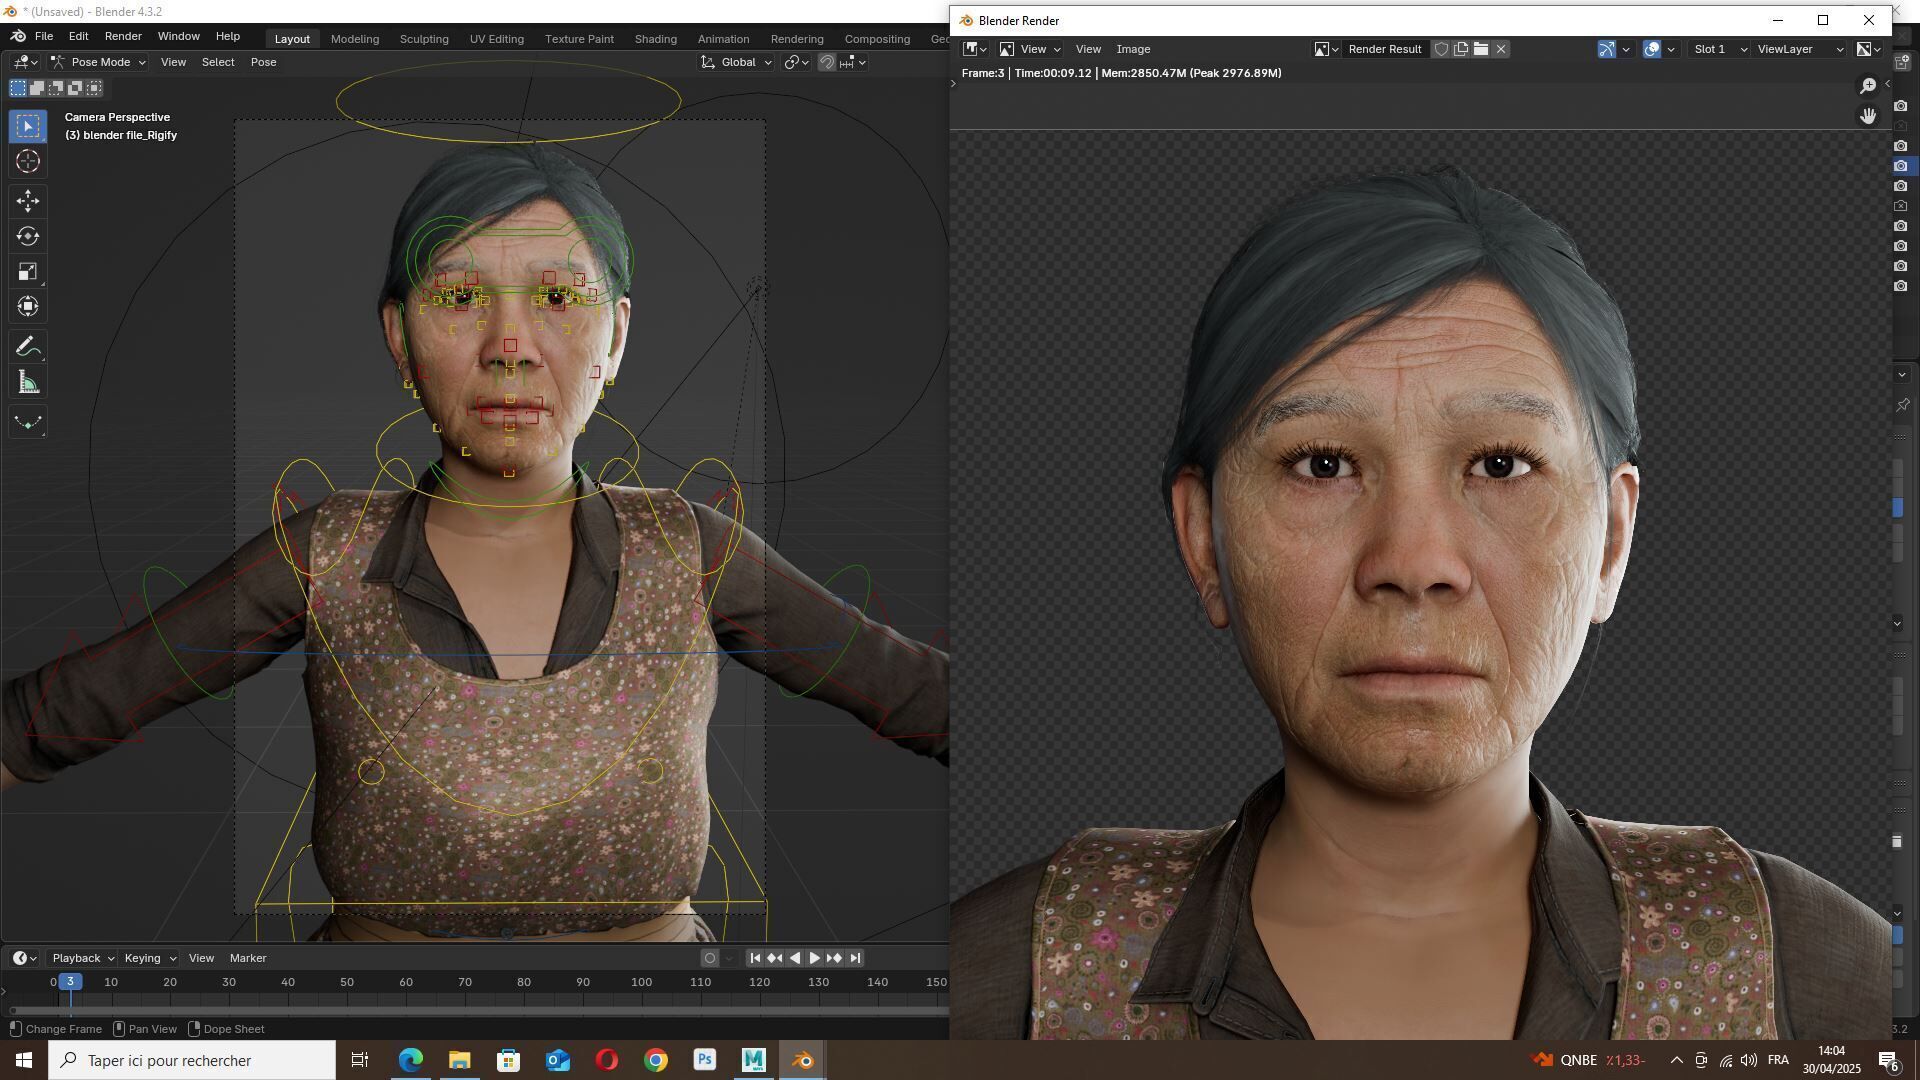Set selection mode to intersect
Image resolution: width=1920 pixels, height=1080 pixels.
point(94,88)
